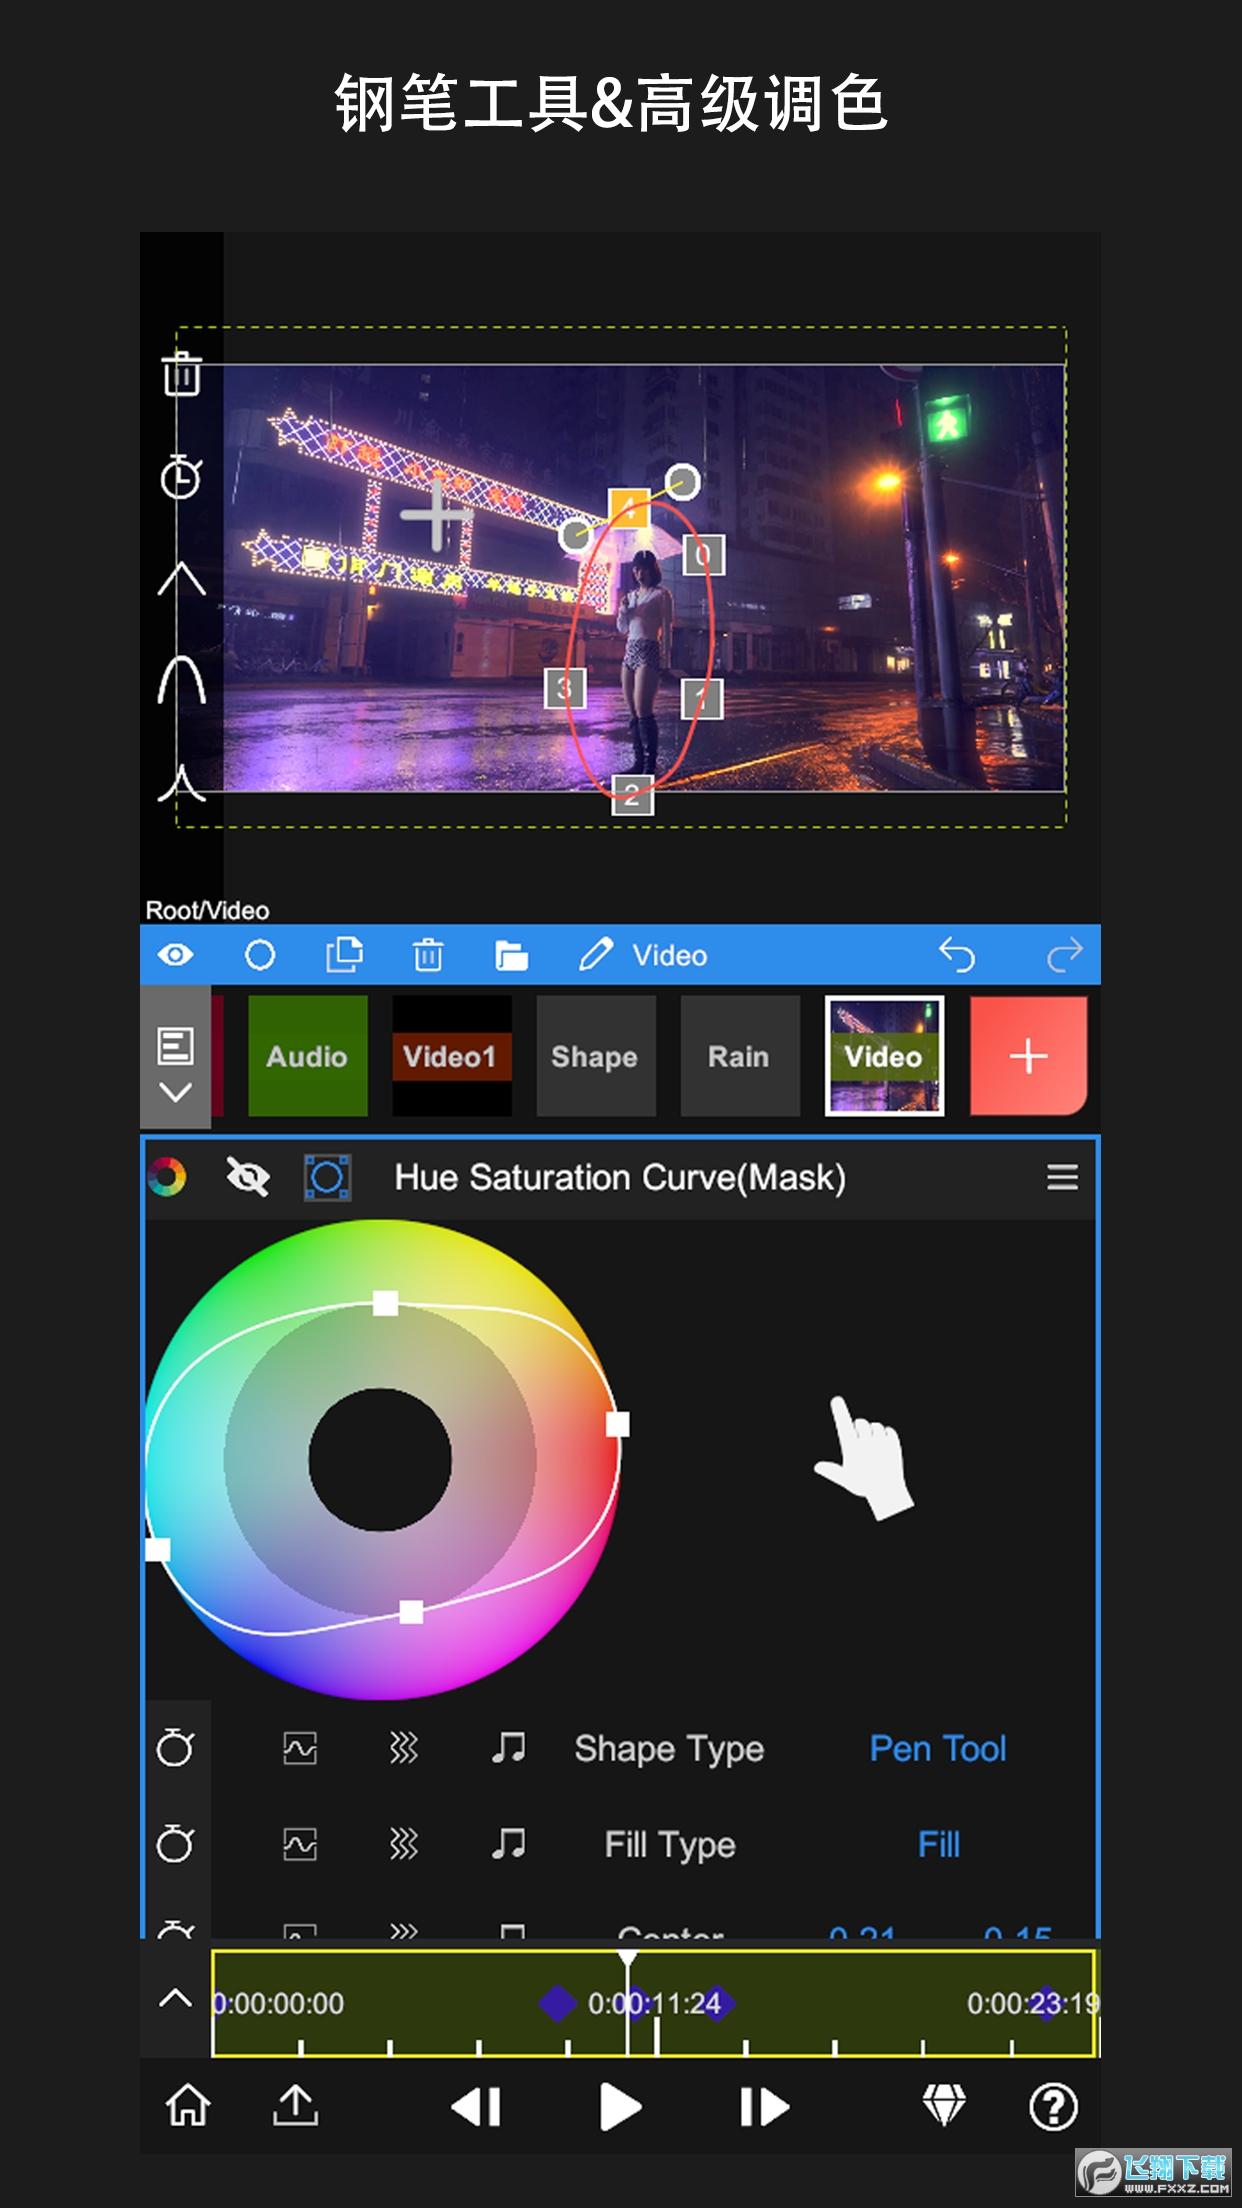Select mask point 3 in preview
Image resolution: width=1242 pixels, height=2208 pixels.
564,688
